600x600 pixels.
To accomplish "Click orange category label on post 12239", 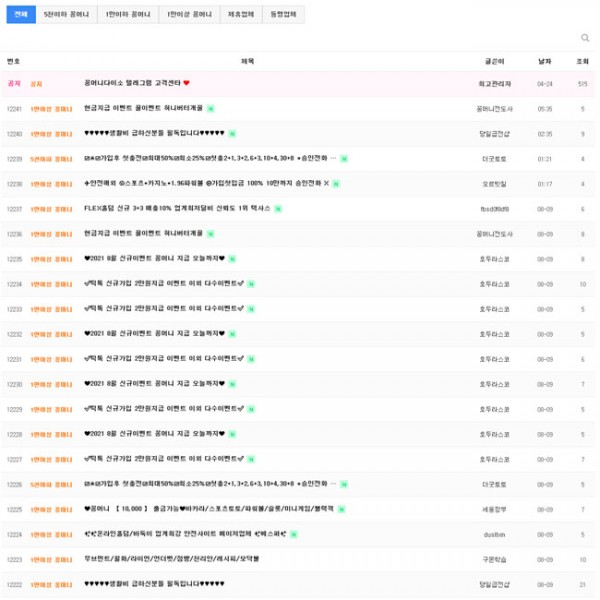I will [51, 159].
